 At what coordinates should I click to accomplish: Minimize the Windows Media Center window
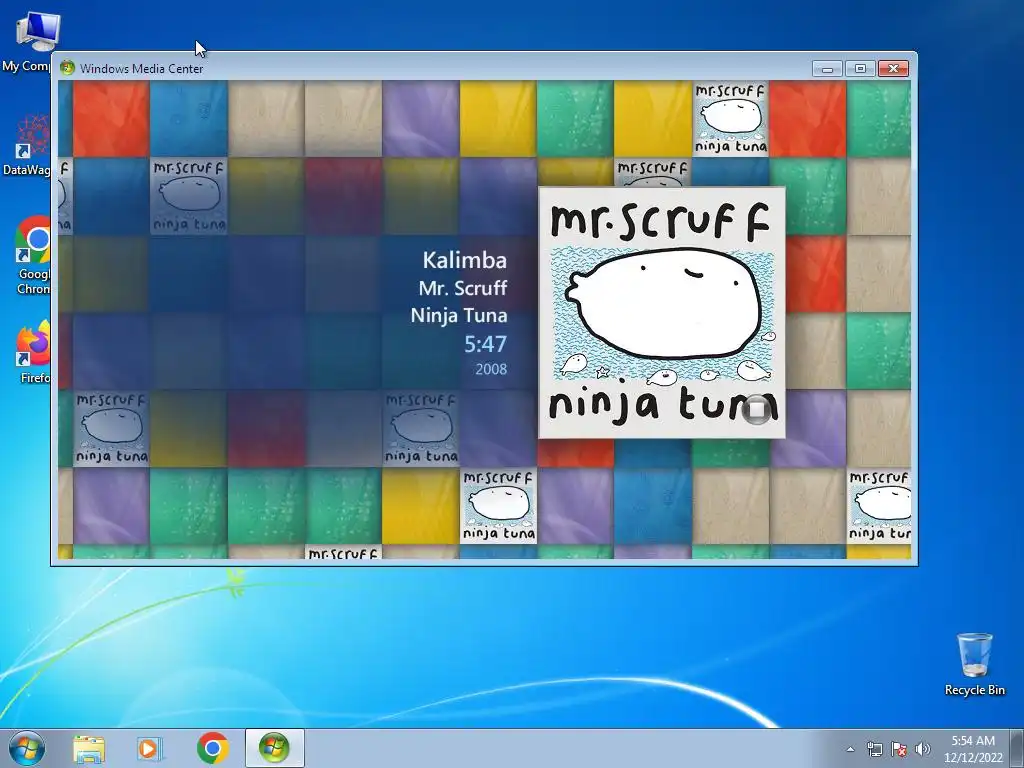827,69
